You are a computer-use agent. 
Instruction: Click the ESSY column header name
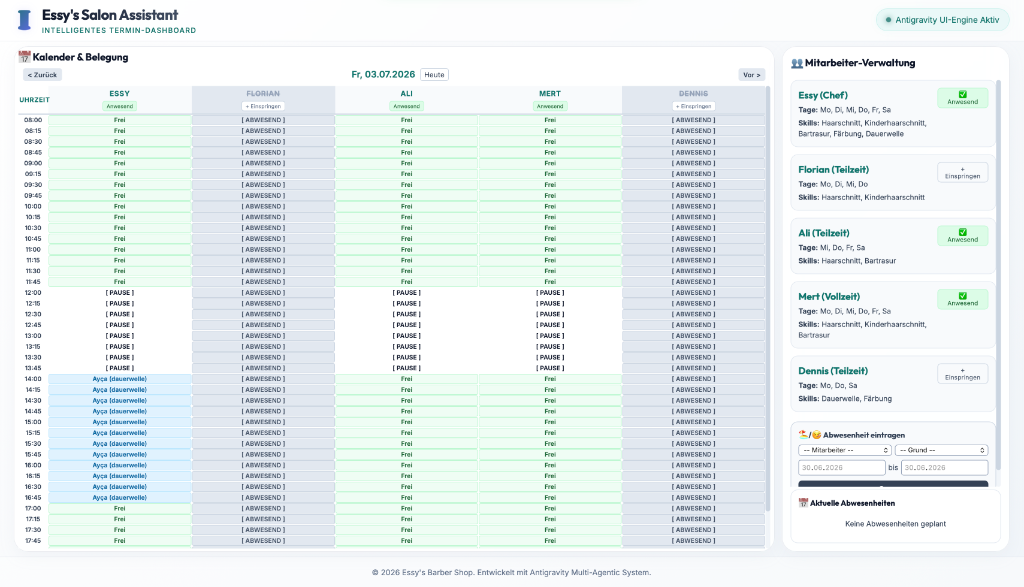coord(120,93)
